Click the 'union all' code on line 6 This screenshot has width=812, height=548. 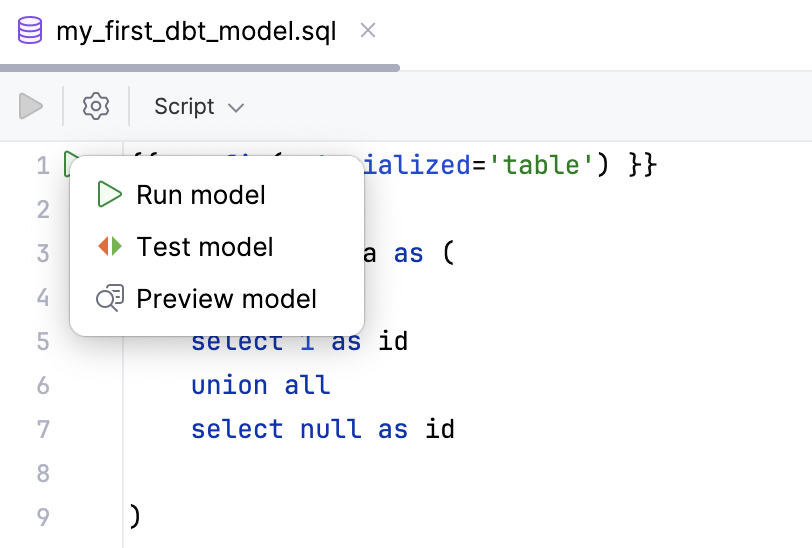tap(260, 386)
